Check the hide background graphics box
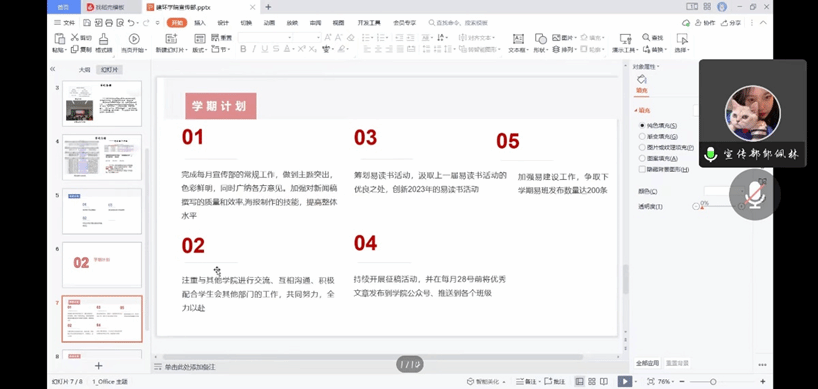Viewport: 818px width, 389px height. click(642, 169)
